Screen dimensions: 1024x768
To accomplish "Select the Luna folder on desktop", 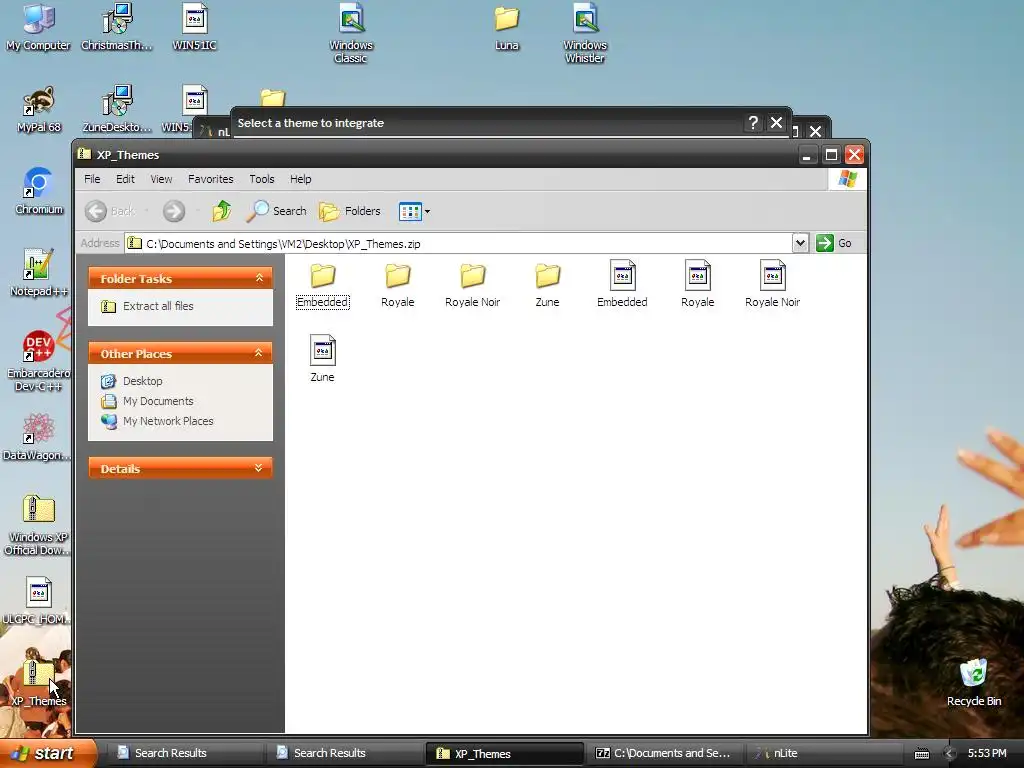I will pyautogui.click(x=507, y=27).
